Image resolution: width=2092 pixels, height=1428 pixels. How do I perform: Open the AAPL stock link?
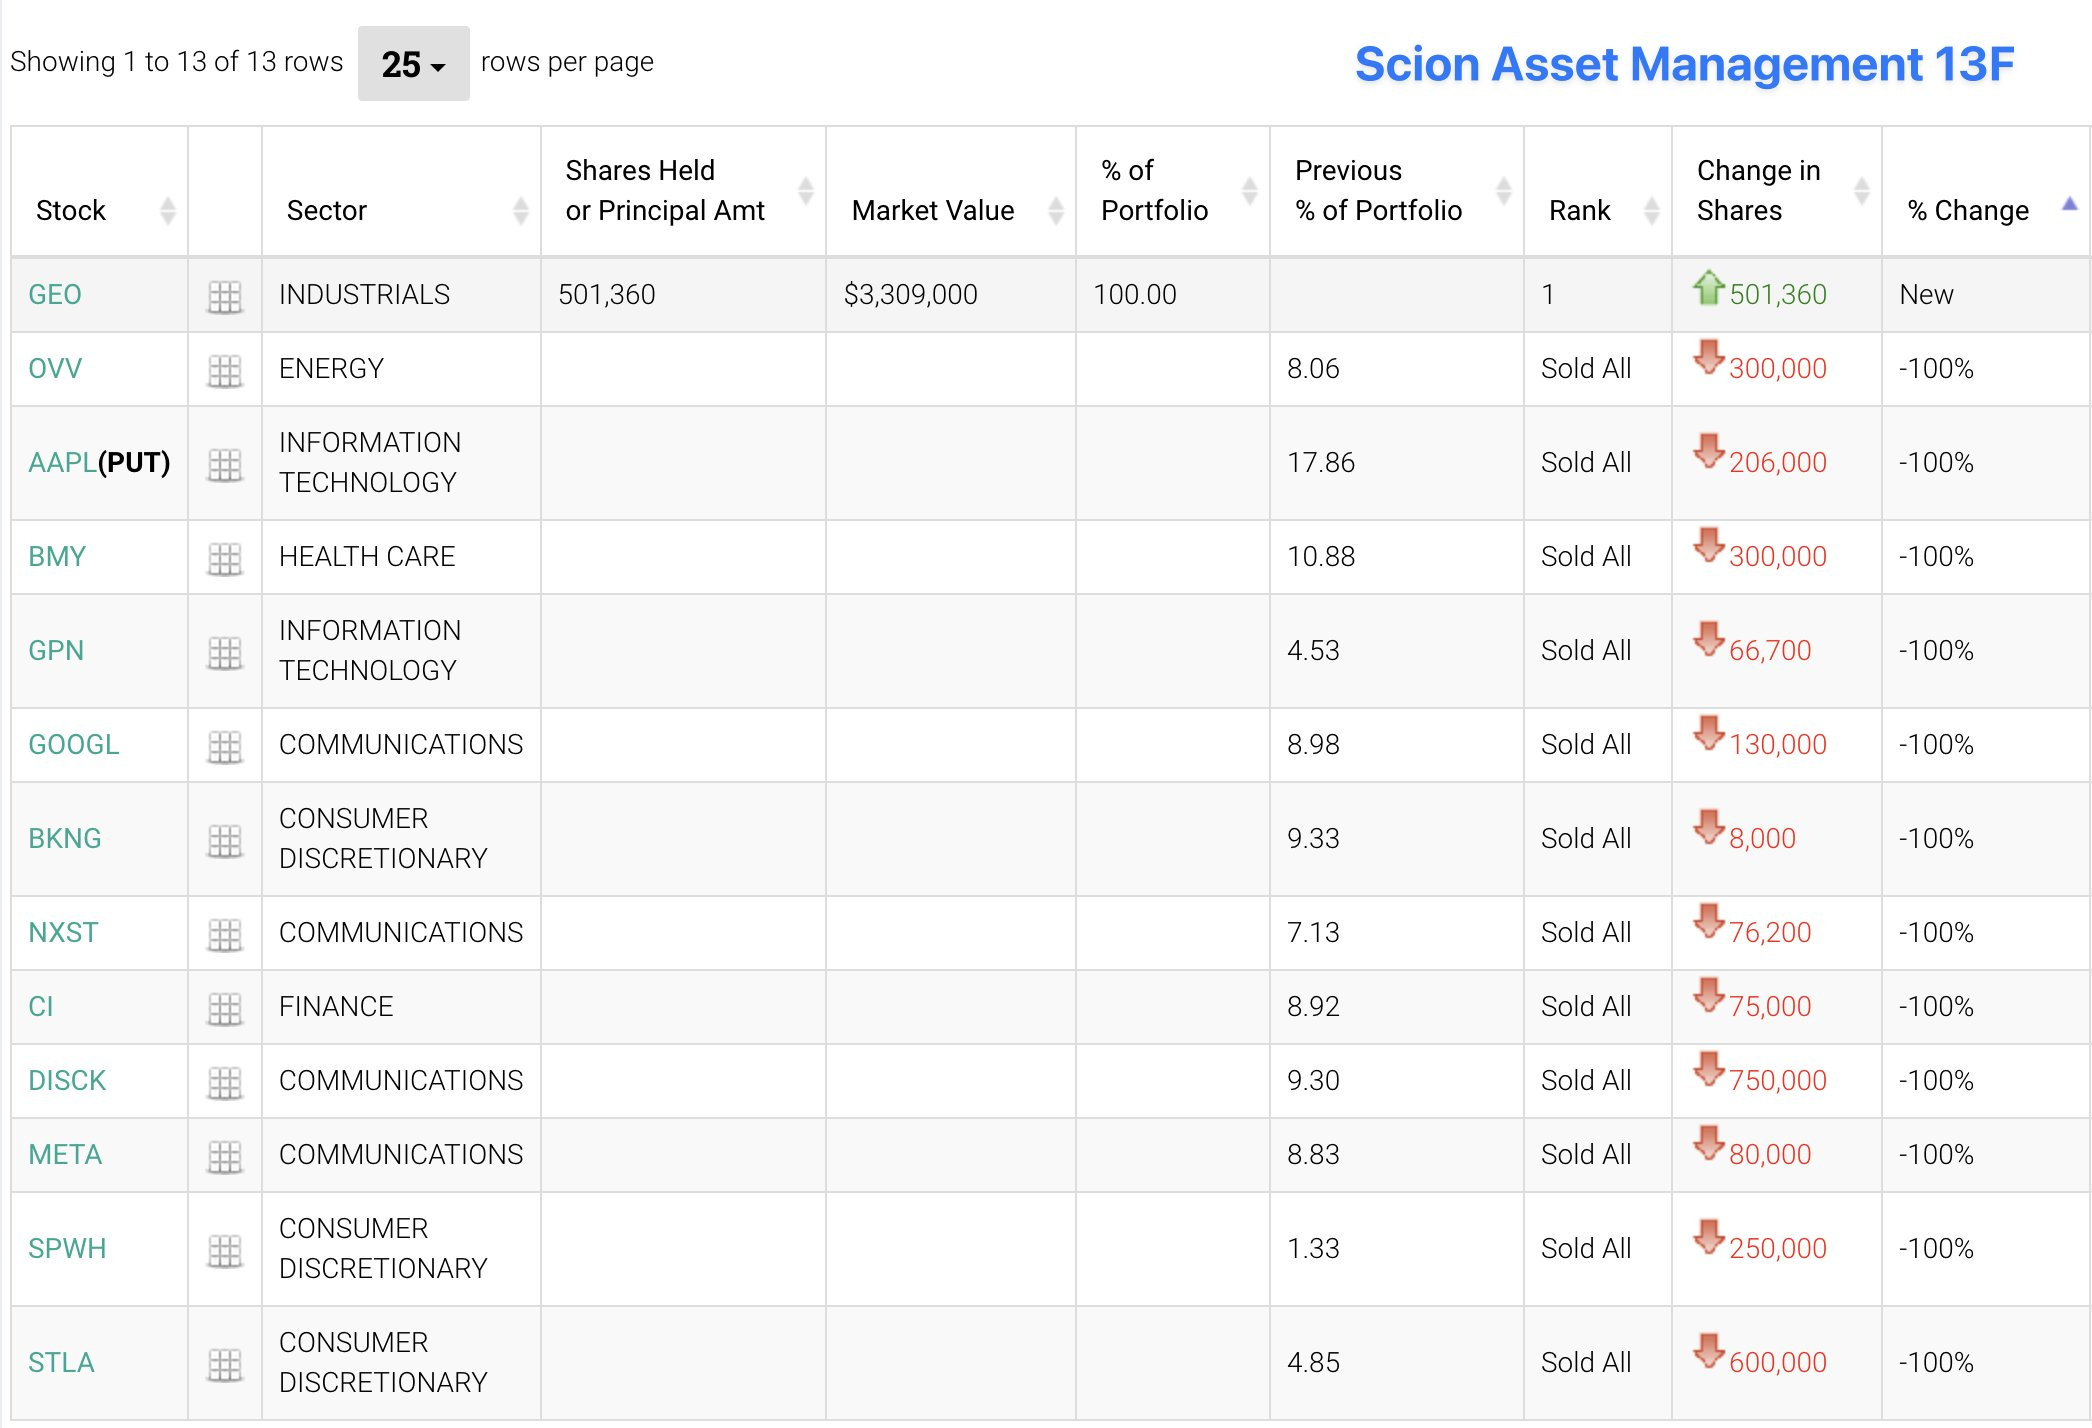tap(62, 463)
